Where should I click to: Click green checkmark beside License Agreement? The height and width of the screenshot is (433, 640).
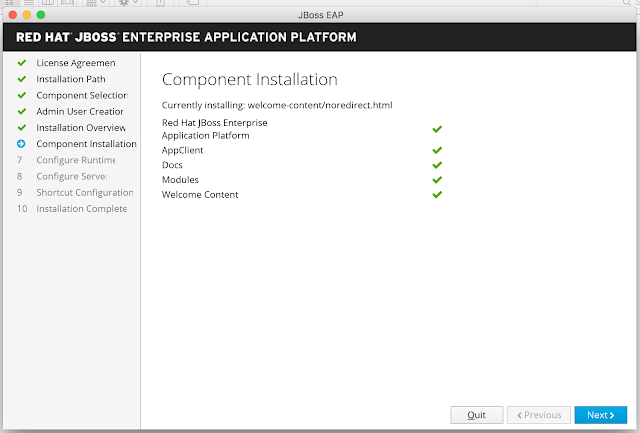tap(22, 63)
